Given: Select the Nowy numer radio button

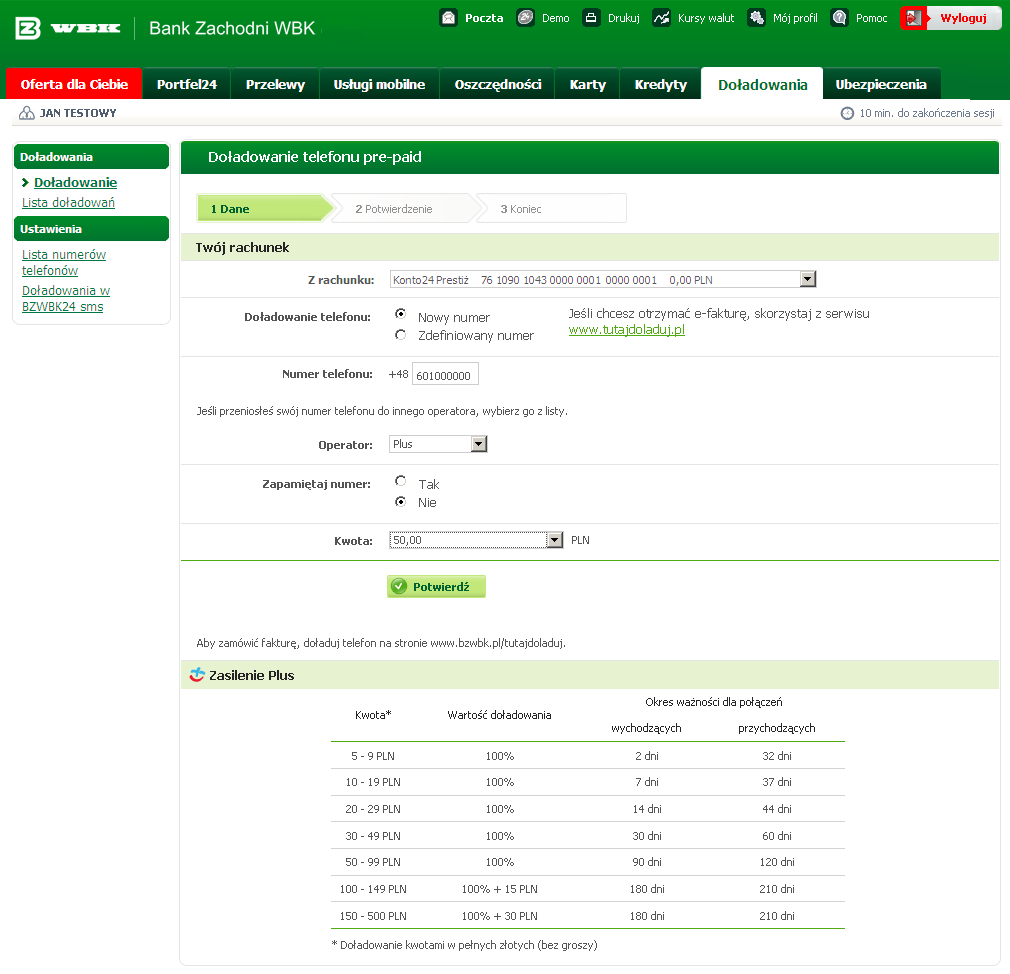Looking at the screenshot, I should click(x=401, y=314).
